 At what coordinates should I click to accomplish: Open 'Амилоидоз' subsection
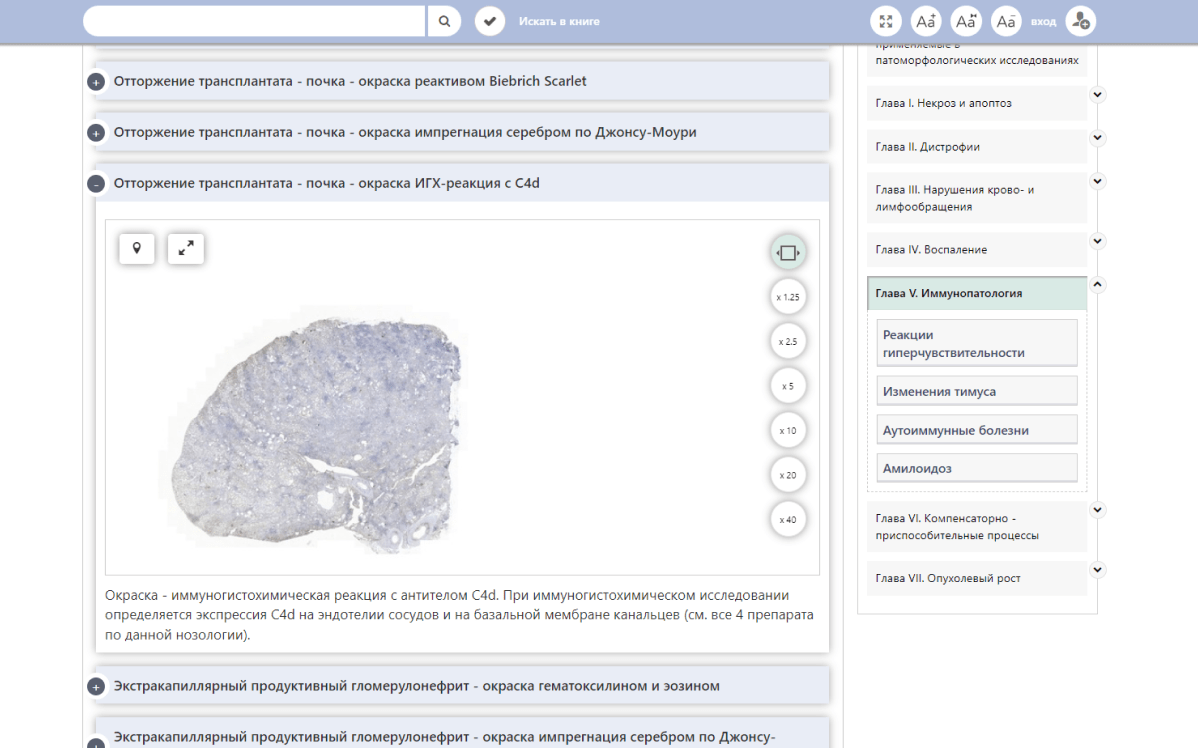976,468
